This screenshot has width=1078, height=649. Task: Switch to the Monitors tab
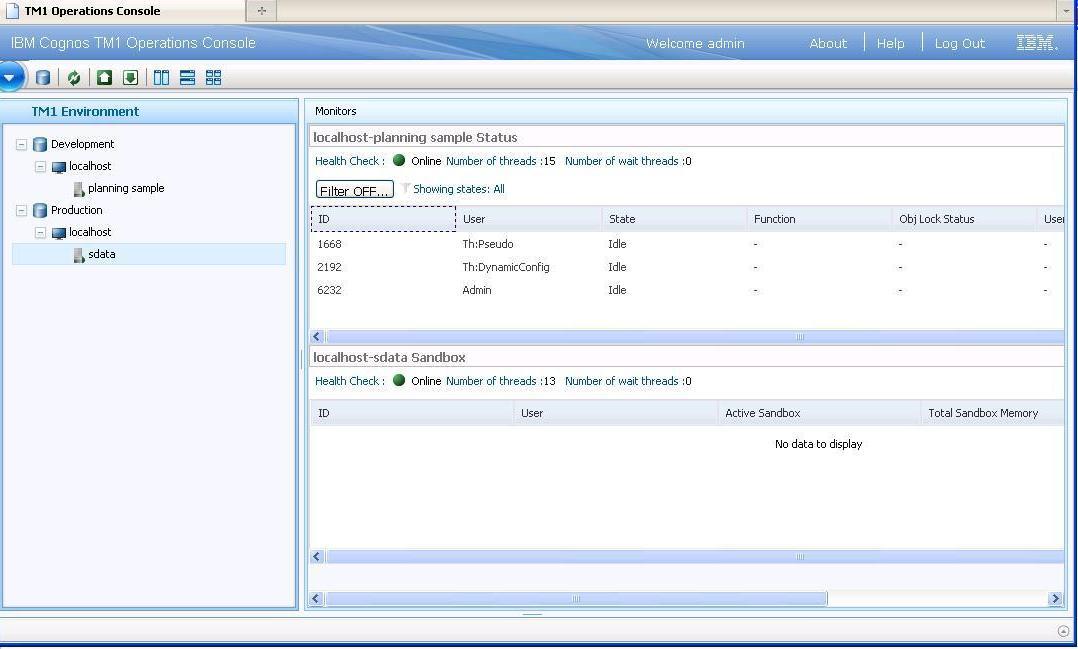[x=335, y=111]
